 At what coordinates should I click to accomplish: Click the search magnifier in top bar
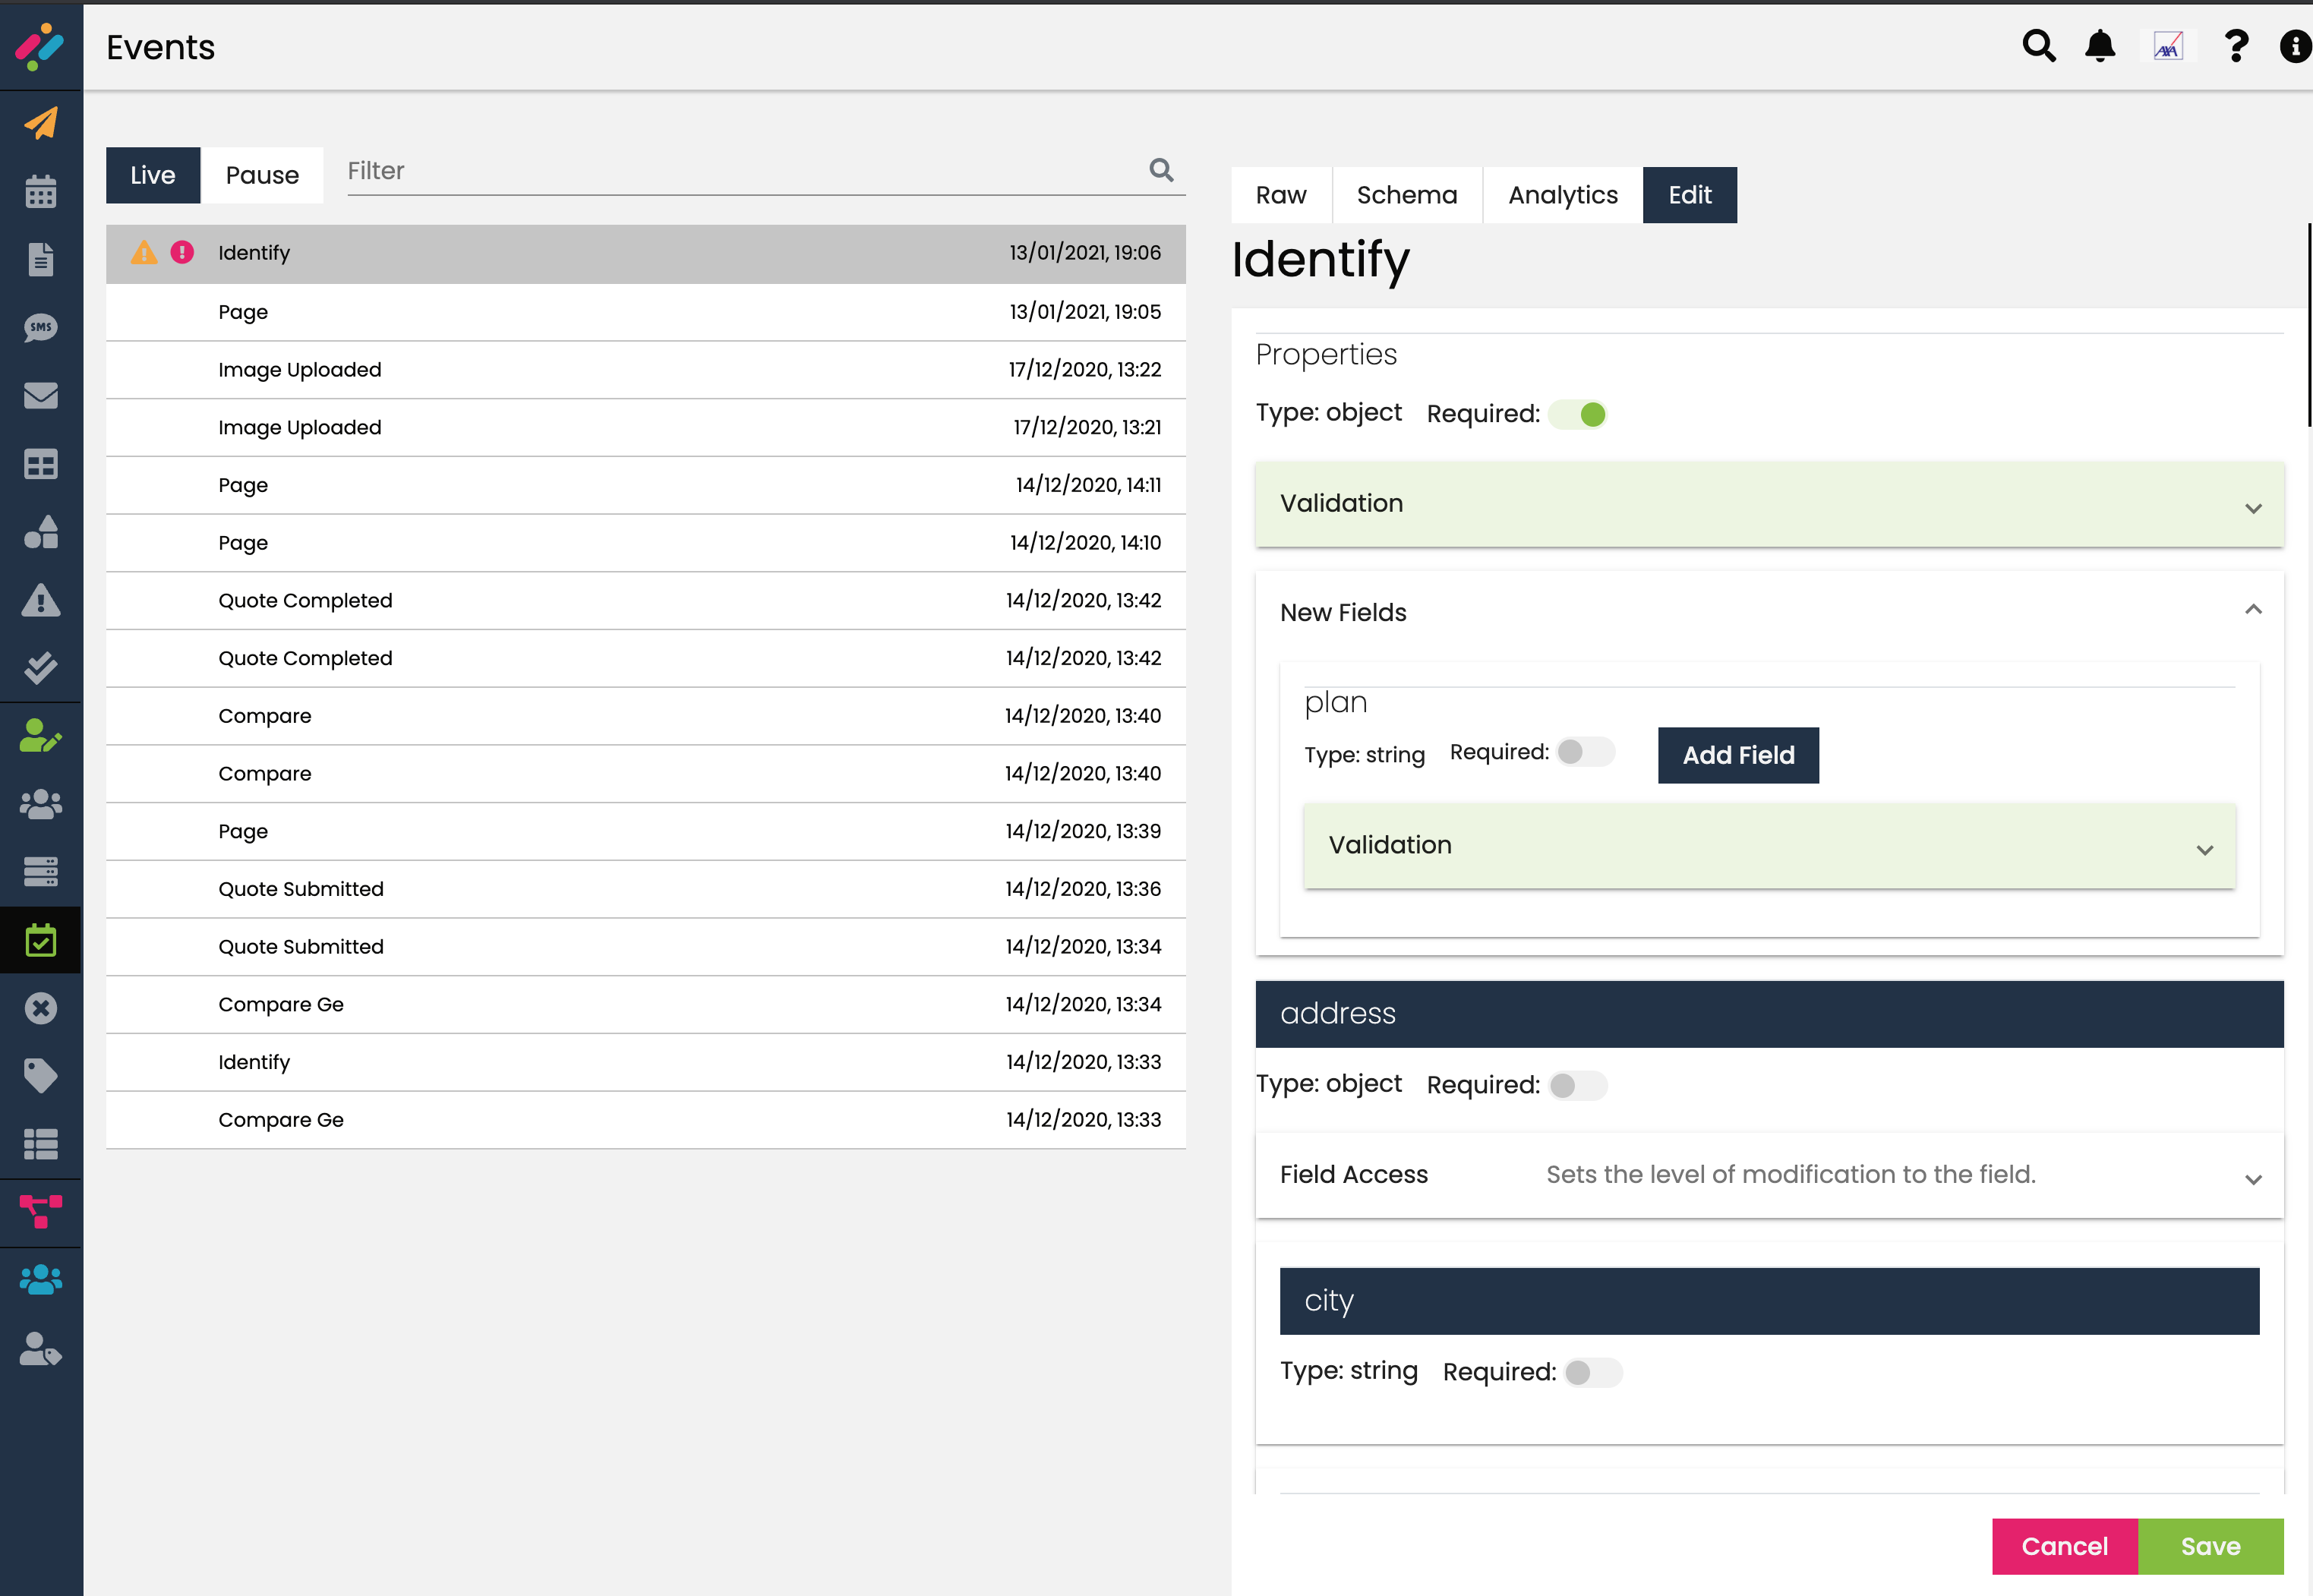tap(2039, 46)
